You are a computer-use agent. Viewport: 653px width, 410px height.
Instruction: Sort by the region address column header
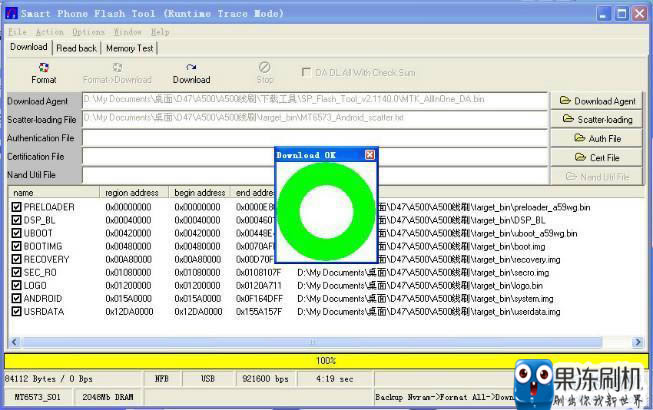click(x=135, y=192)
